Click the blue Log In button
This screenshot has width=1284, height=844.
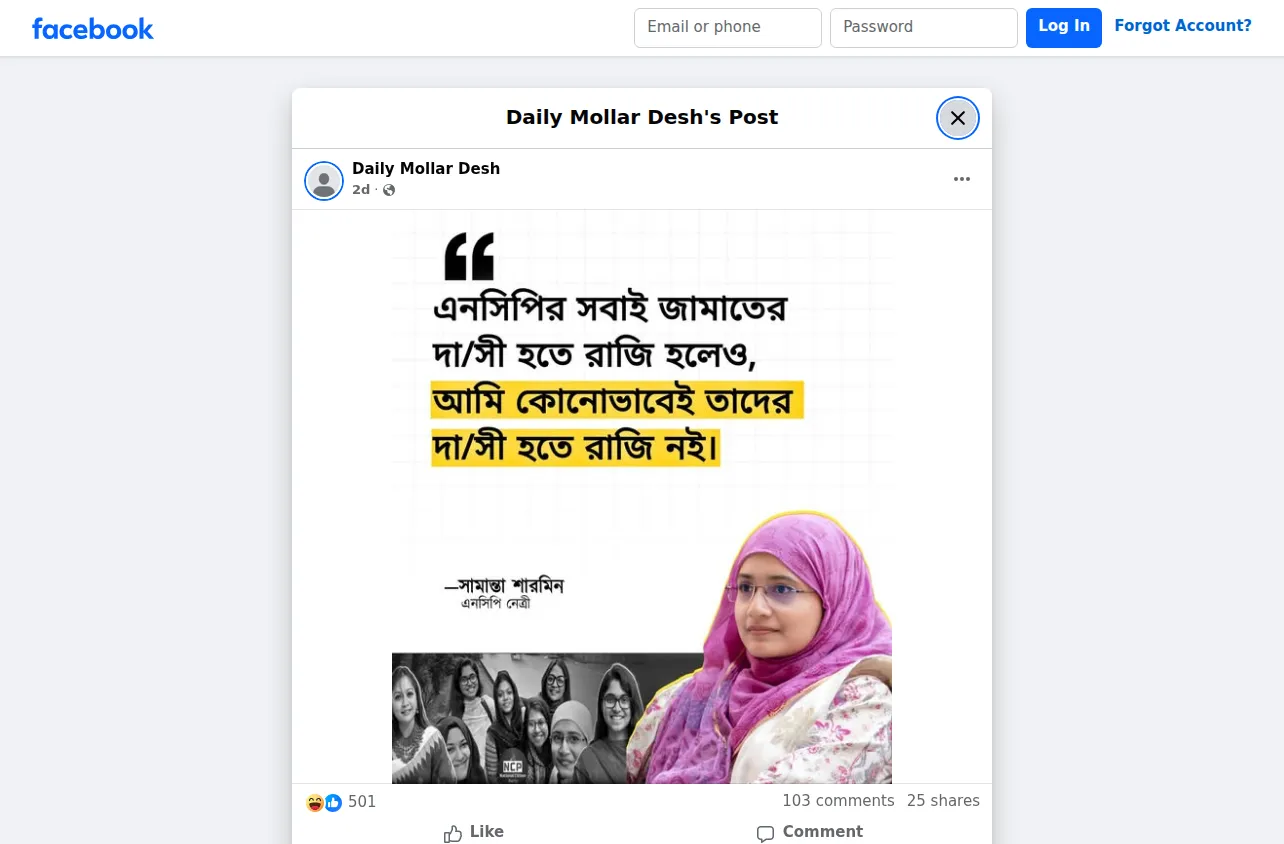click(x=1064, y=27)
